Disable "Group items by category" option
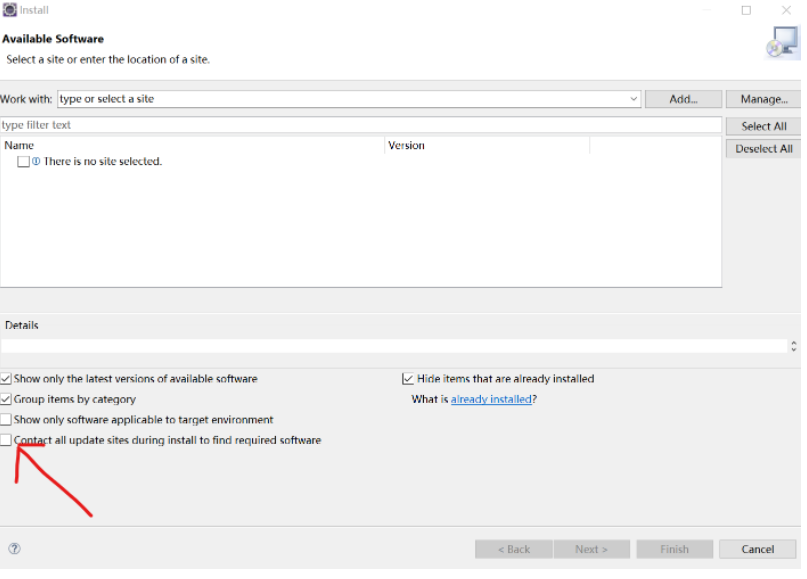Screen dimensions: 807x579 tap(6, 399)
